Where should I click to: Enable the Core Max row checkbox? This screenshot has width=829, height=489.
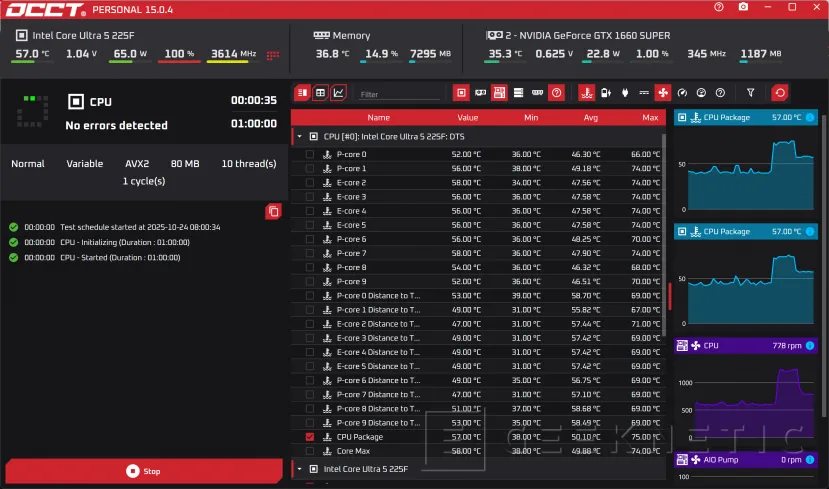coord(309,451)
